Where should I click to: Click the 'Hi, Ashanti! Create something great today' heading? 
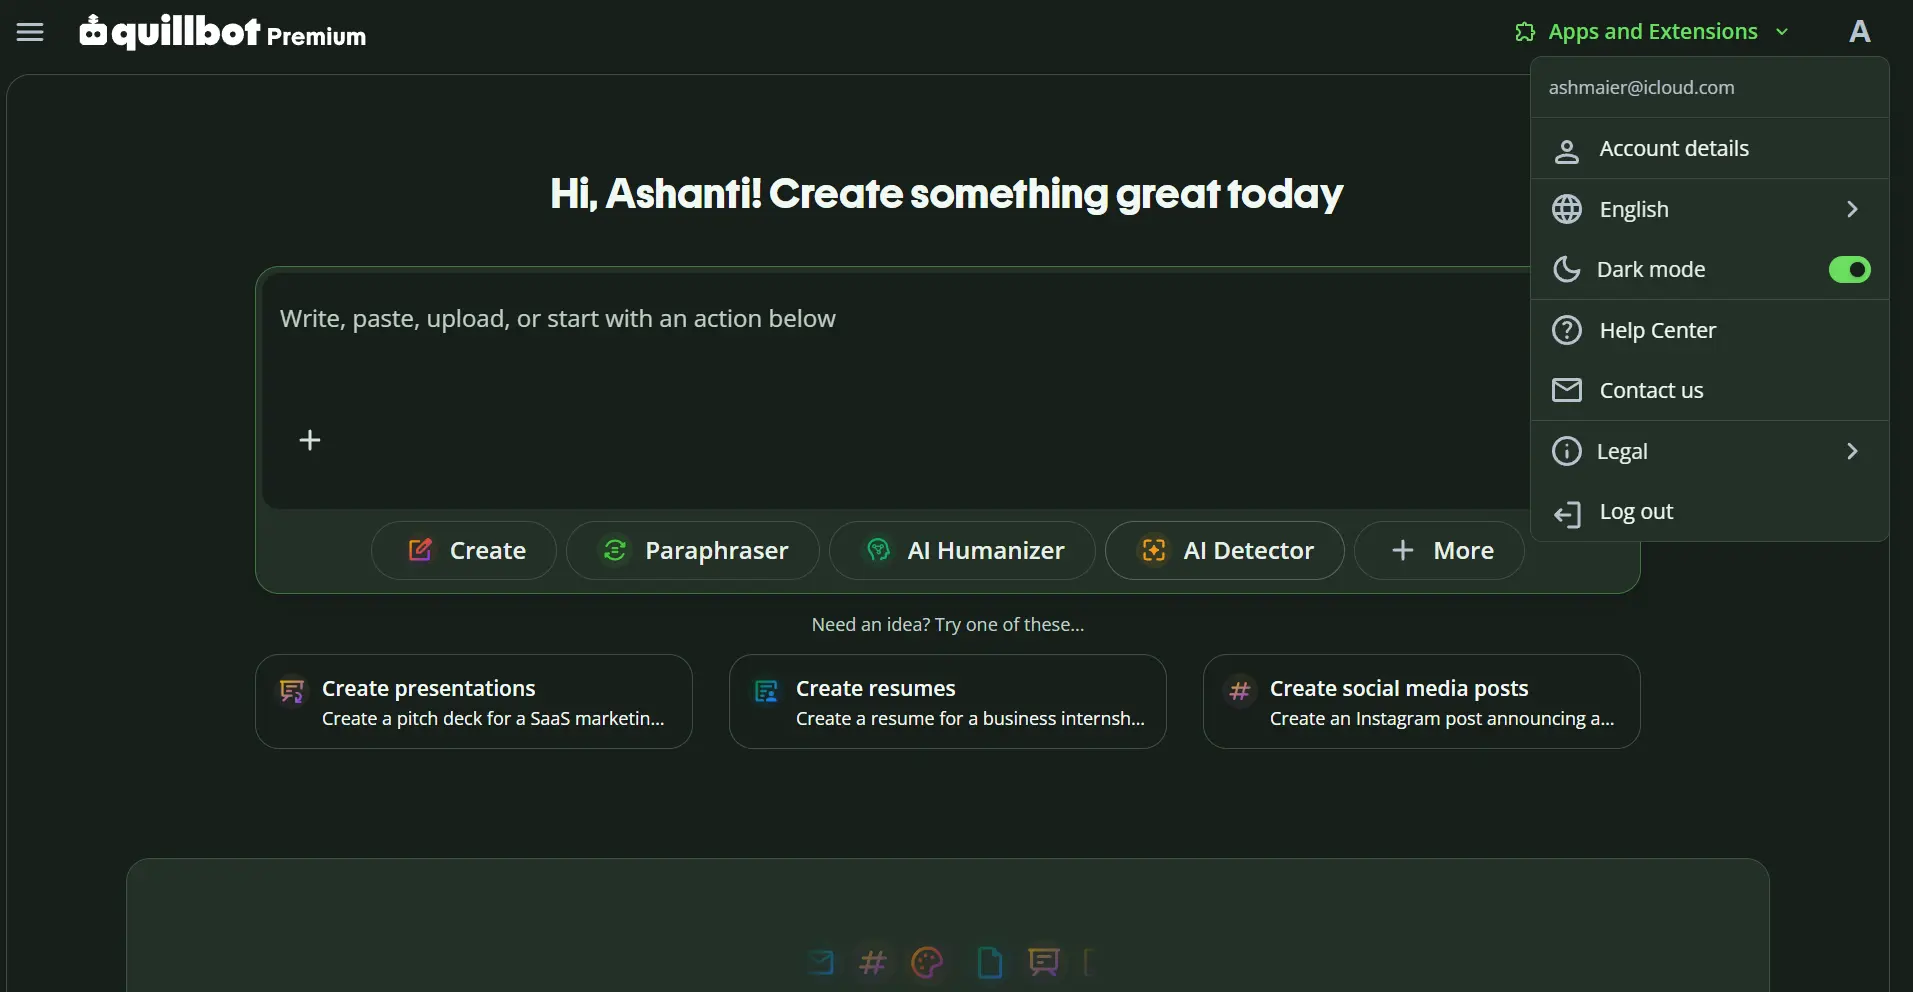(947, 194)
